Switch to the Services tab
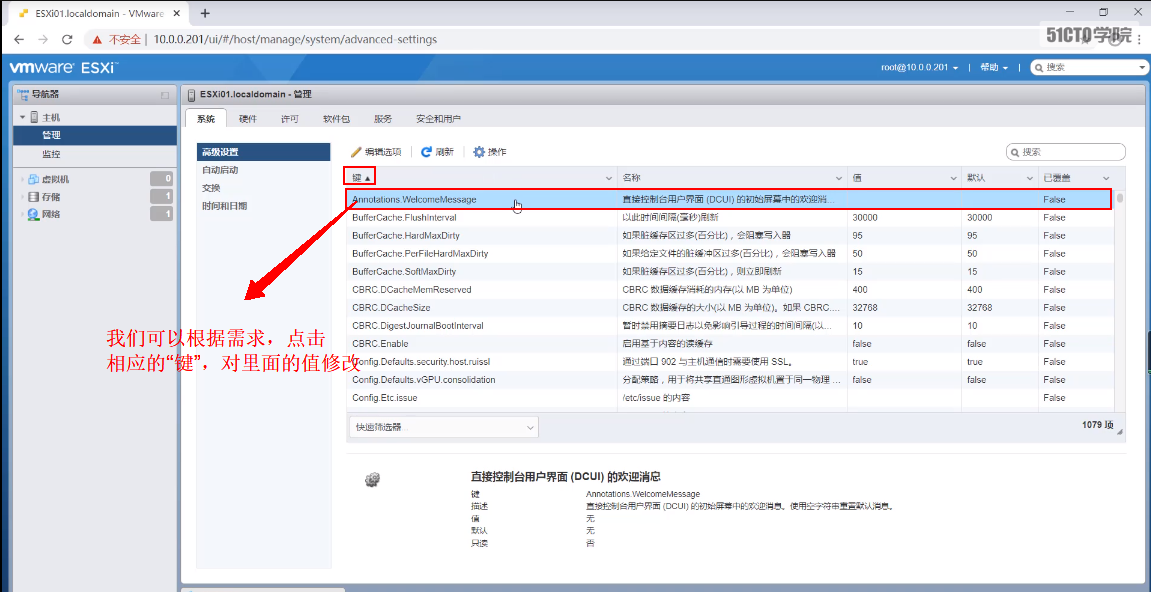 382,119
